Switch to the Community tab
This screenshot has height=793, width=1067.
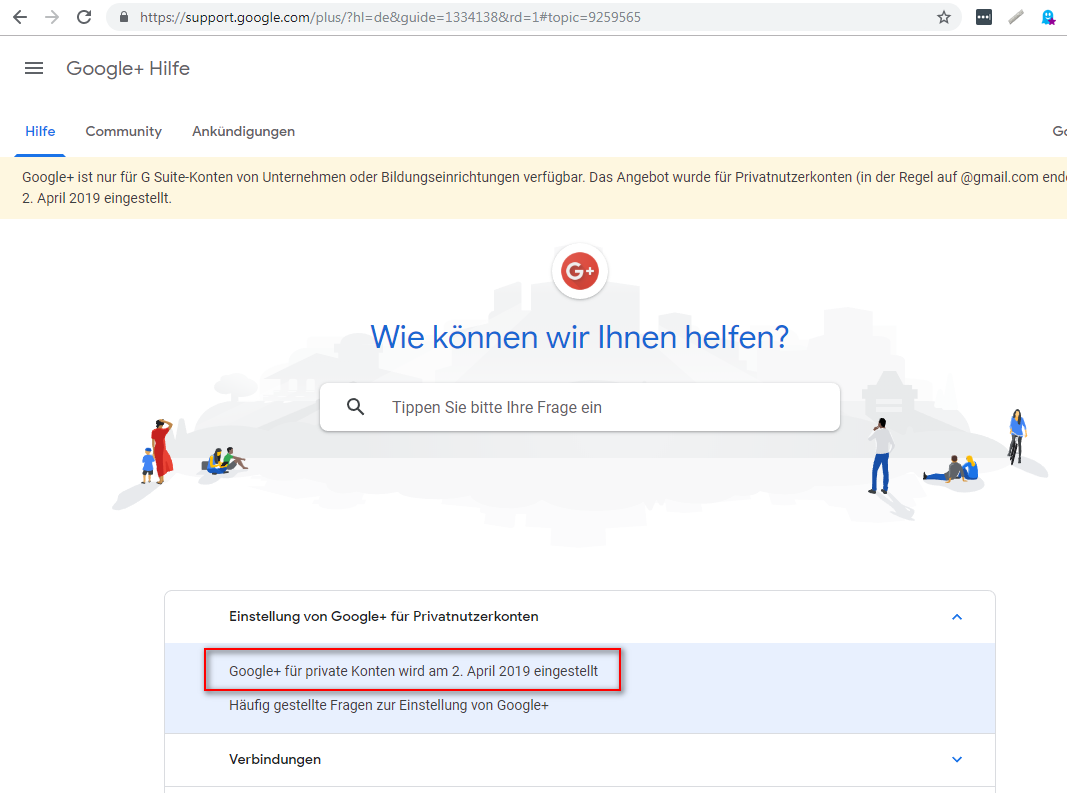point(124,131)
